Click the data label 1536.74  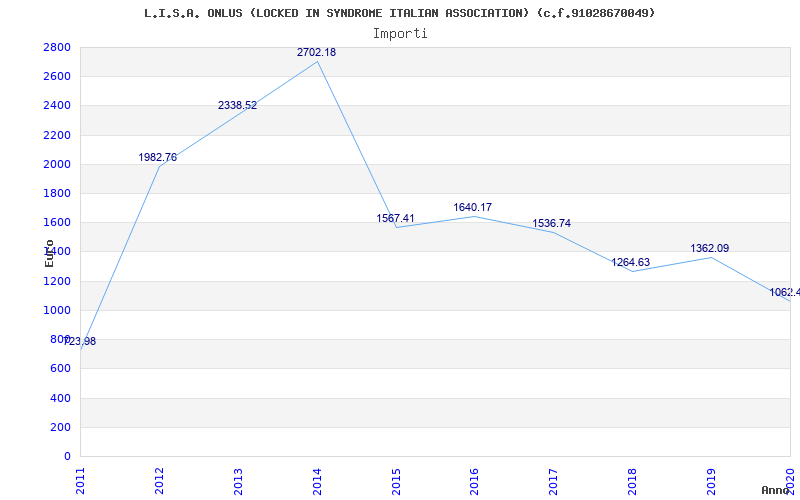tap(552, 223)
